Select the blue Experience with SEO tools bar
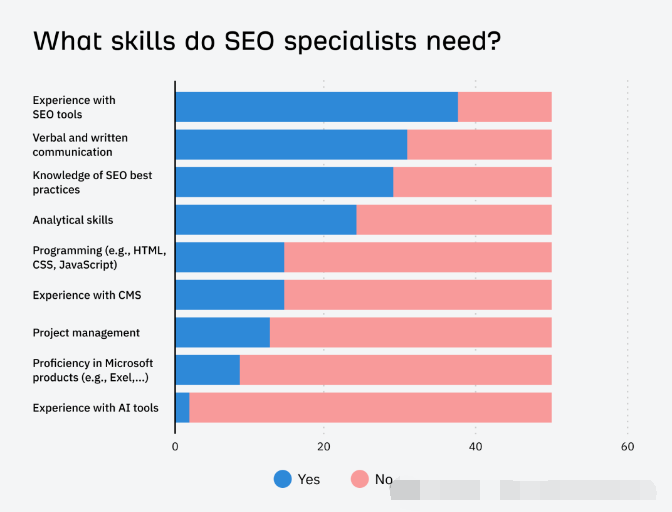Image resolution: width=672 pixels, height=512 pixels. pyautogui.click(x=316, y=107)
